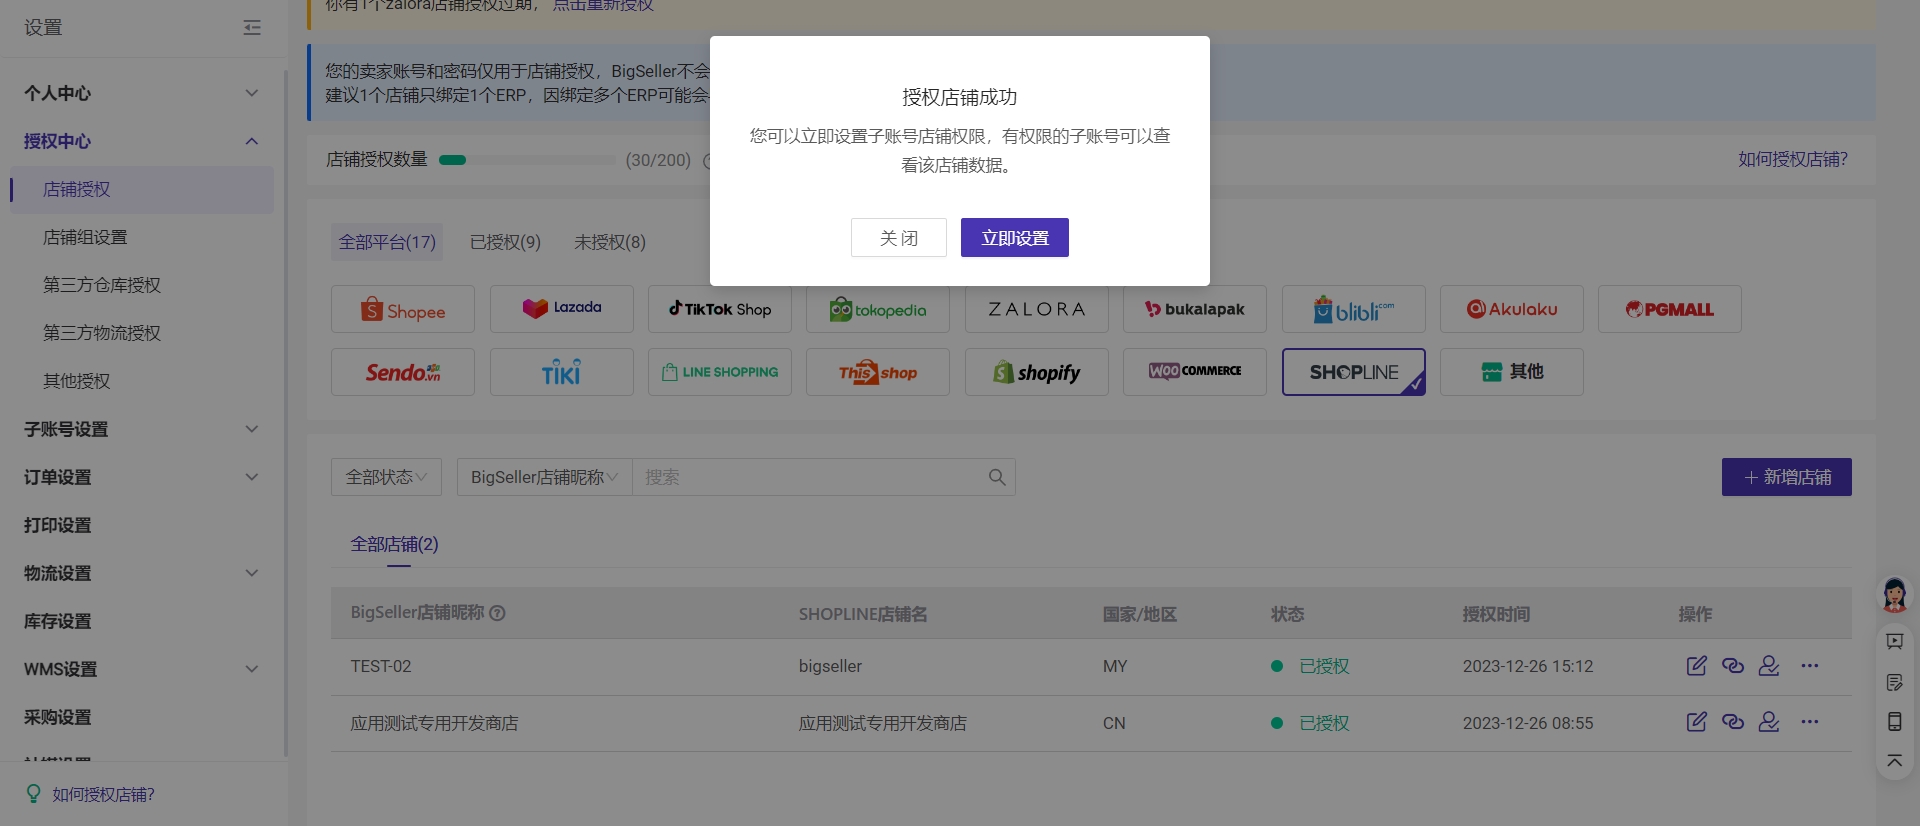The width and height of the screenshot is (1920, 826).
Task: Select the Lazada platform logo
Action: coord(562,309)
